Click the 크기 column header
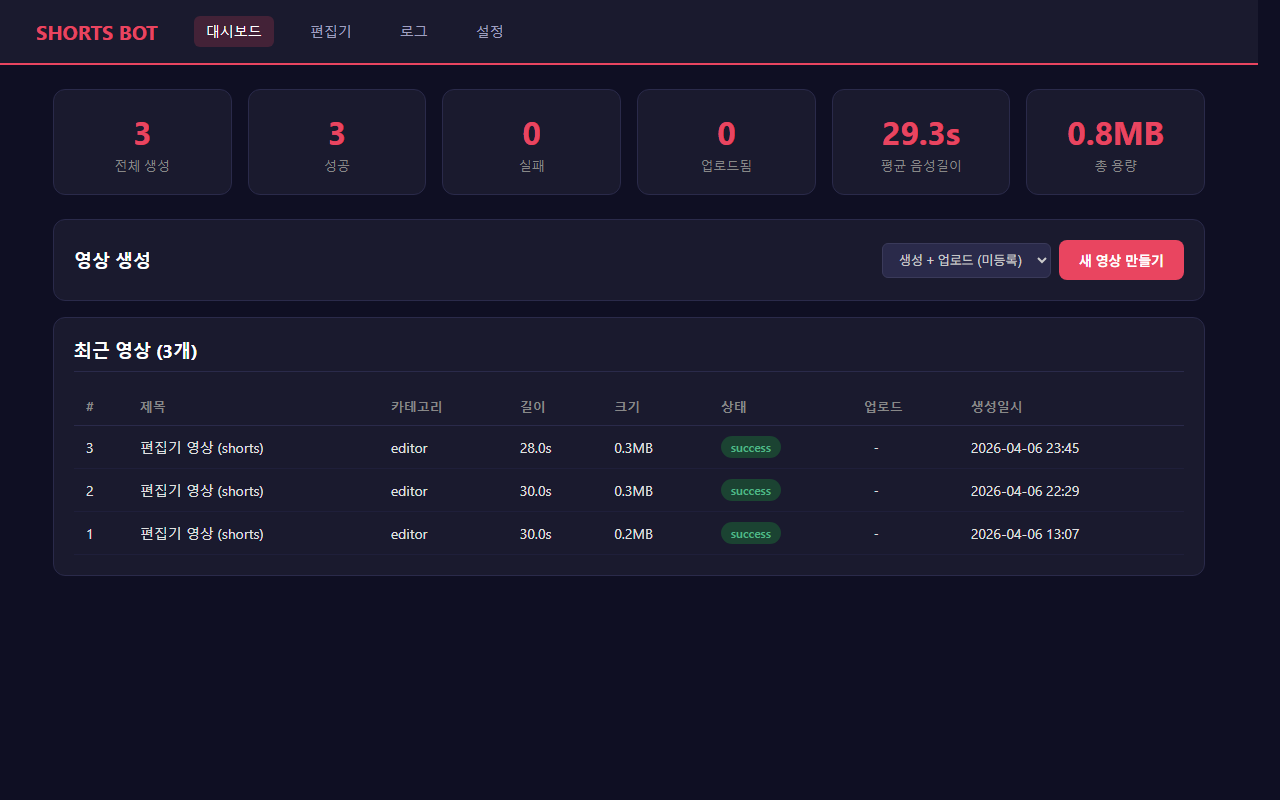The width and height of the screenshot is (1280, 800). click(627, 407)
